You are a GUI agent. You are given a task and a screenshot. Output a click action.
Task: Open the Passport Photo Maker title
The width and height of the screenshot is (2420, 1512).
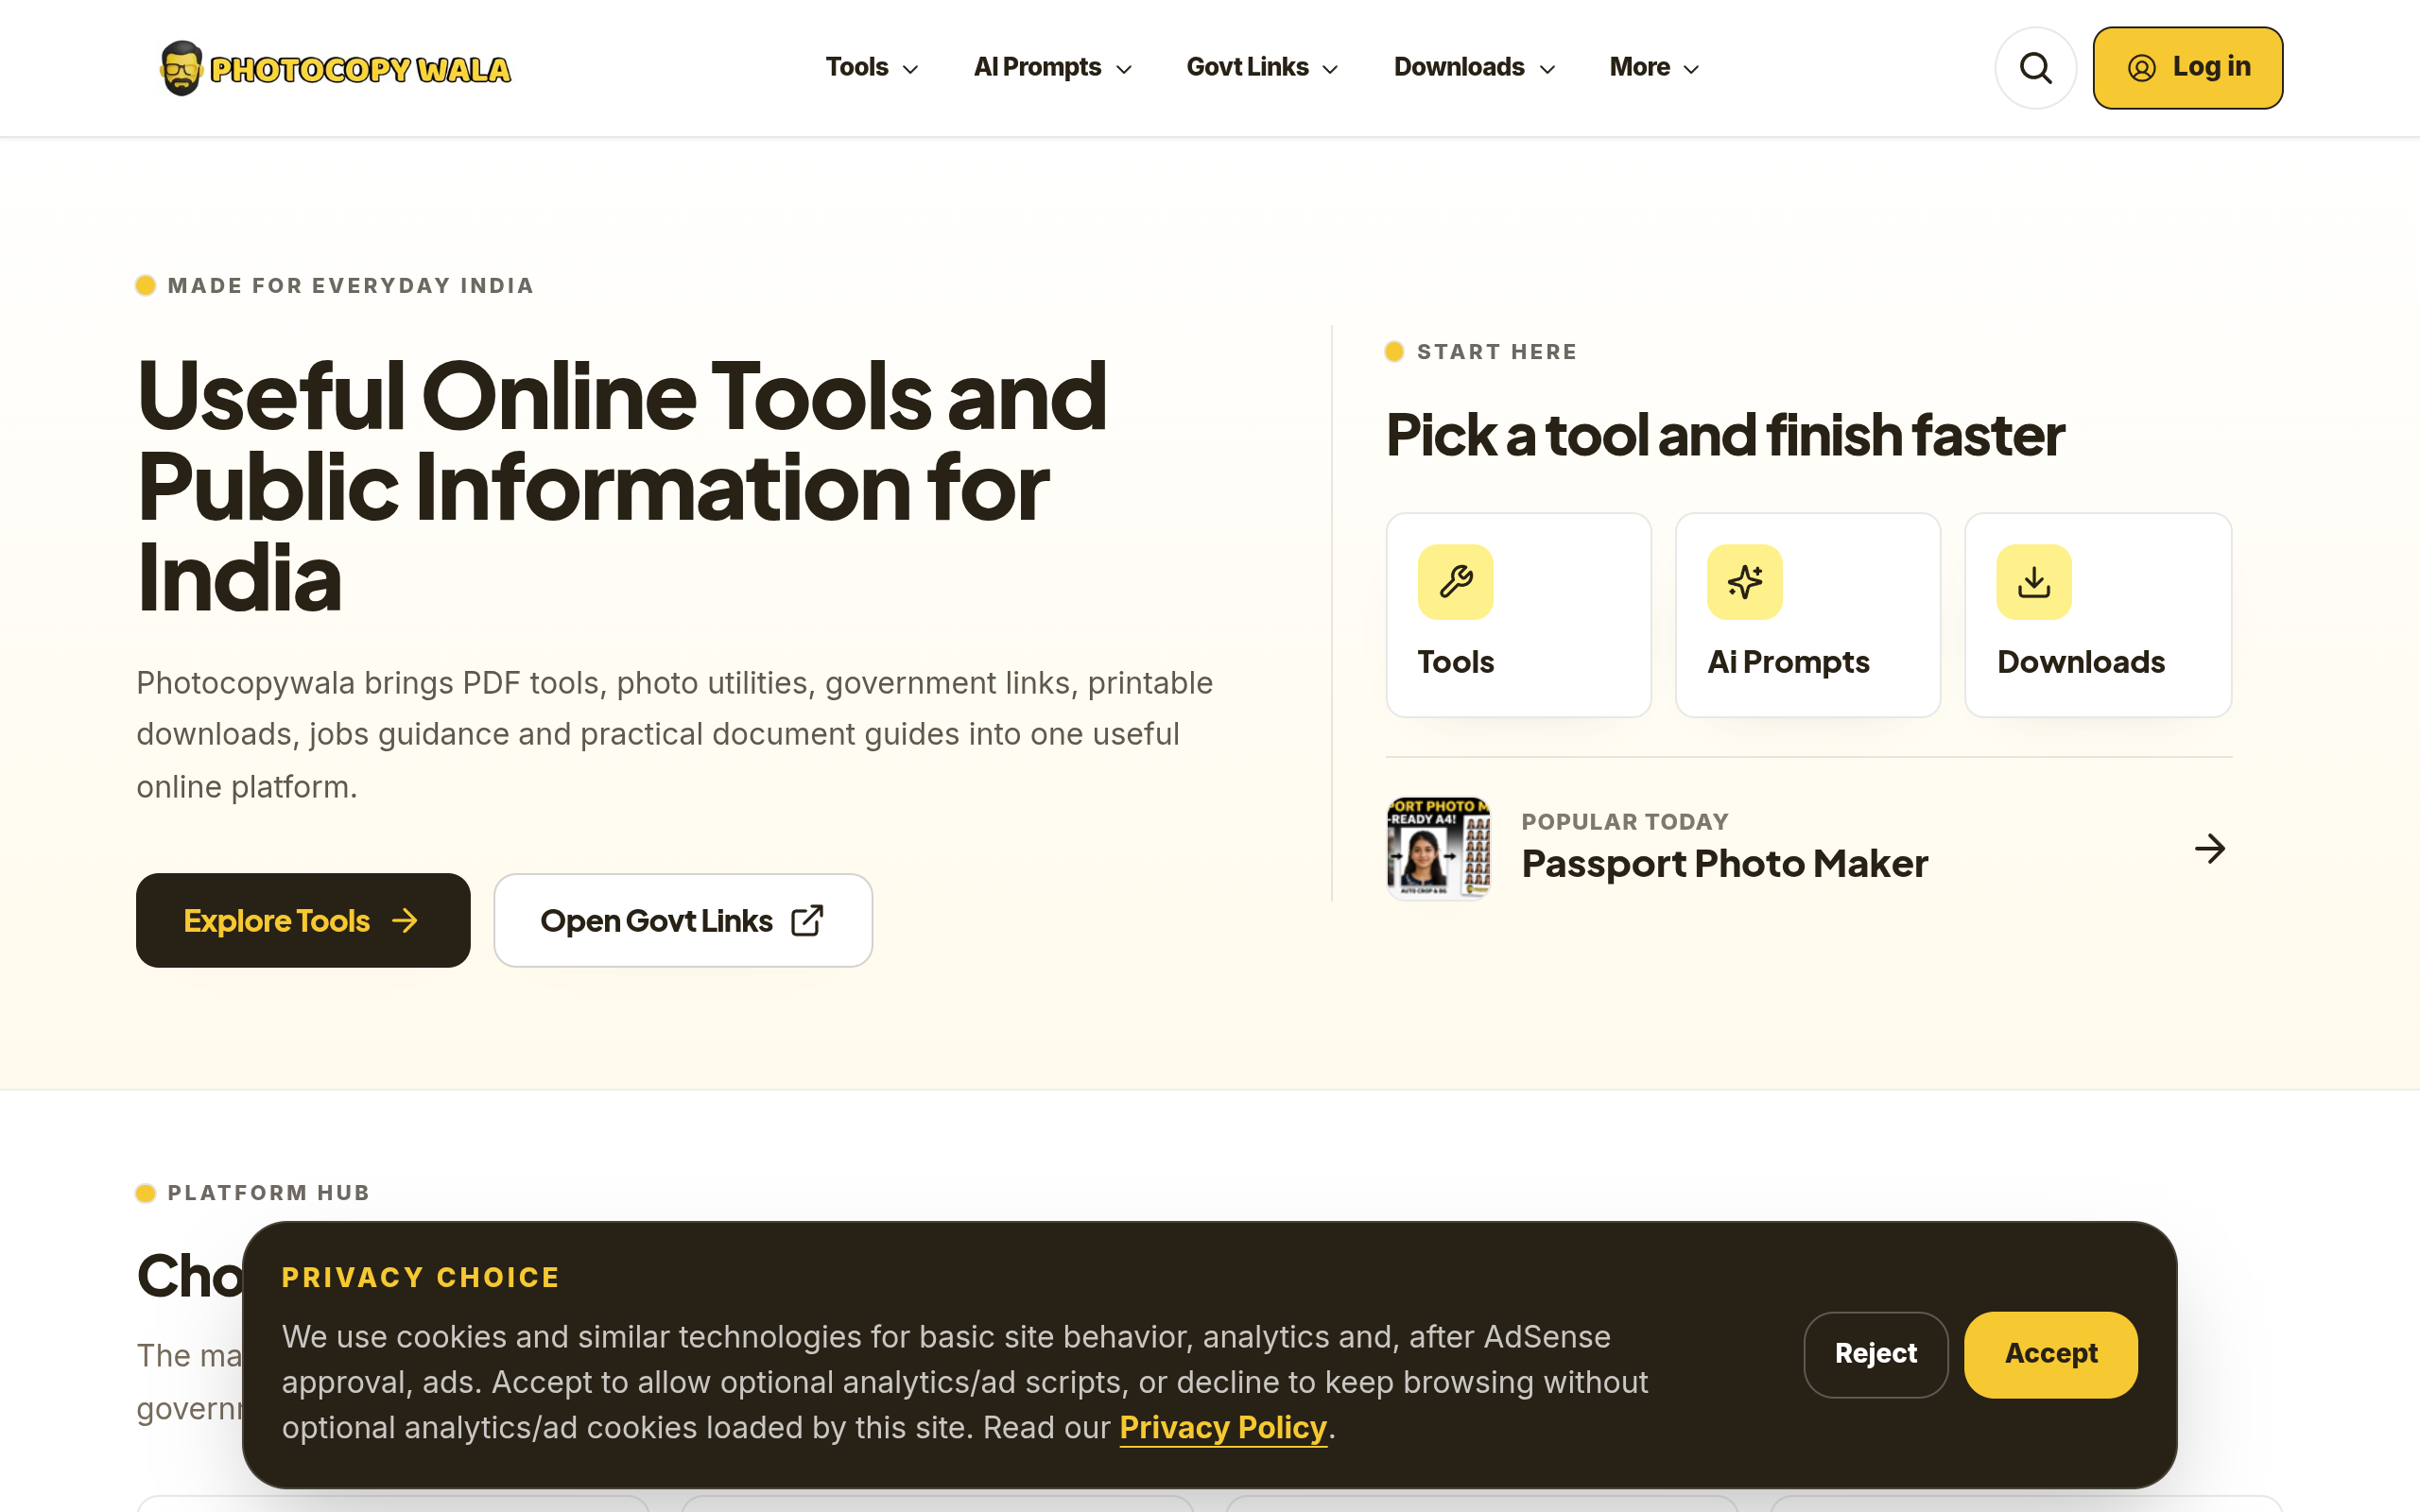[1724, 863]
